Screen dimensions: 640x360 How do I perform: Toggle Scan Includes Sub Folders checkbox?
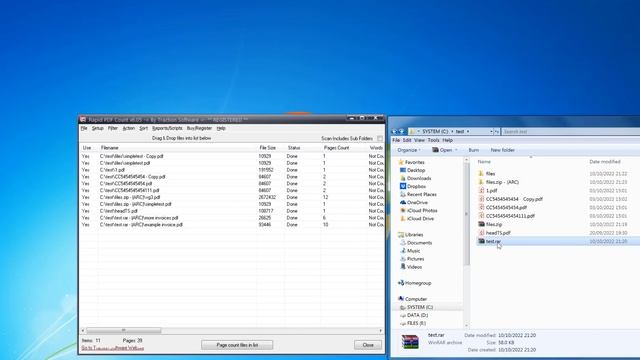[380, 139]
